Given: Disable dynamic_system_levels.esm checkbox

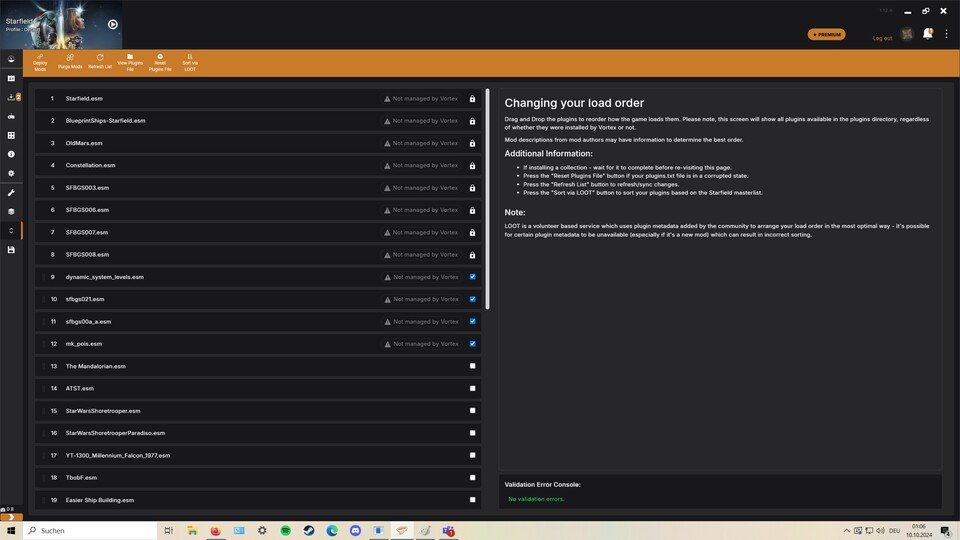Looking at the screenshot, I should [x=473, y=277].
